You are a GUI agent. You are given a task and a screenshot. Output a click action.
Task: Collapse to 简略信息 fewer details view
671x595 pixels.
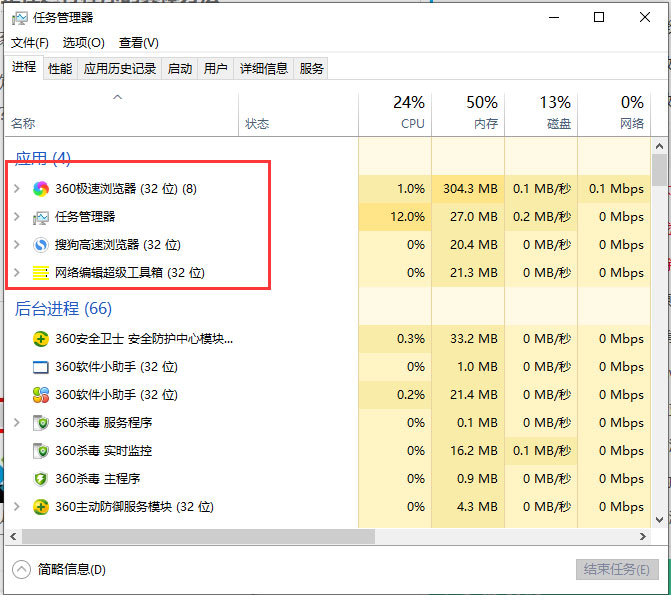point(59,569)
